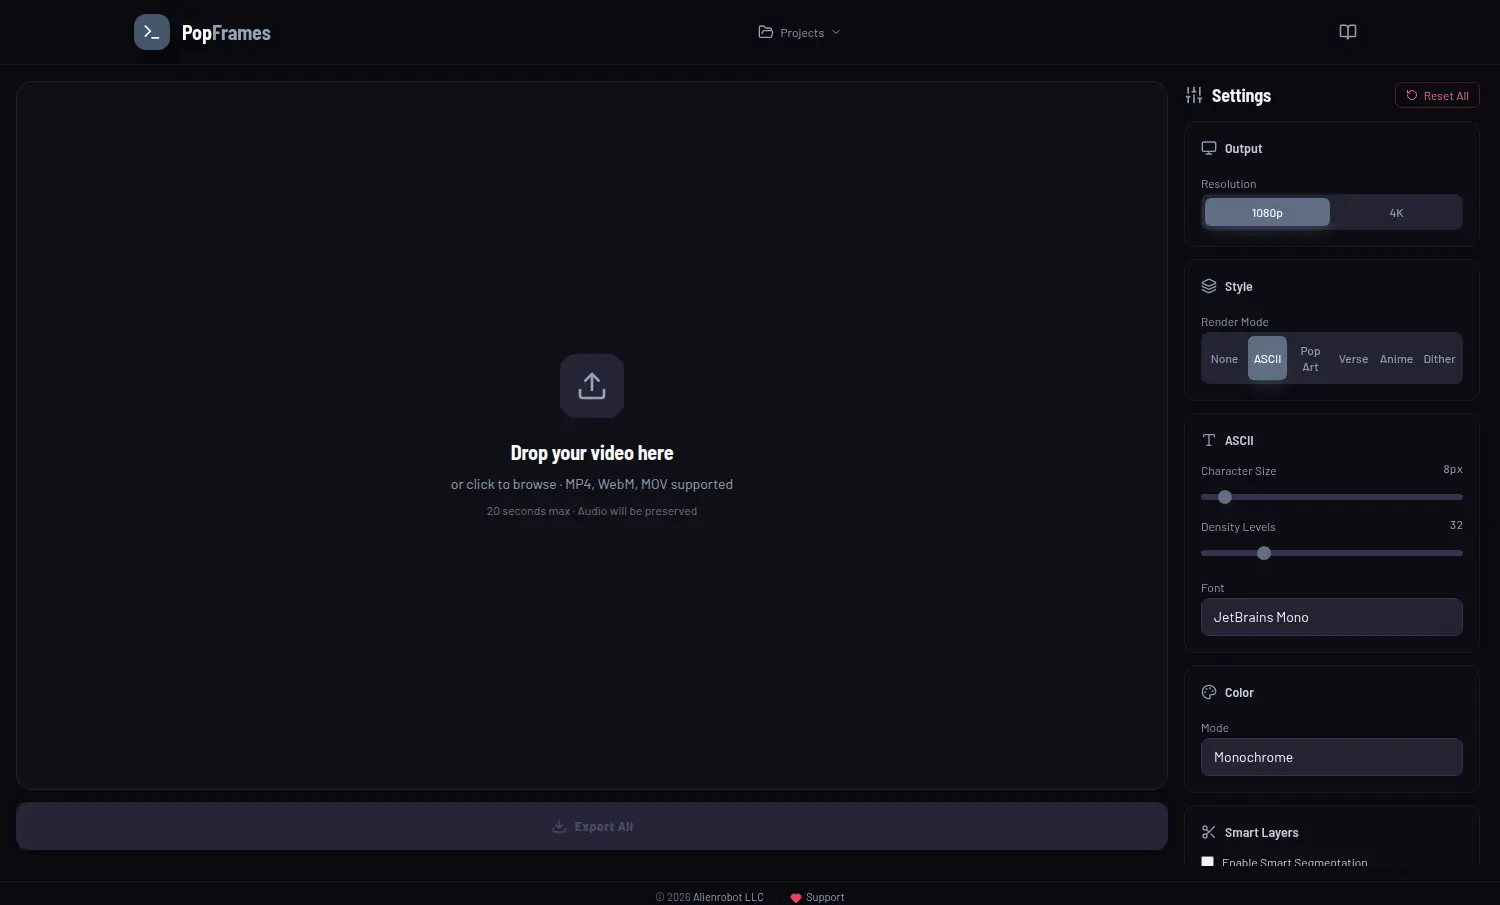The height and width of the screenshot is (905, 1500).
Task: Click the Smart Layers scissors icon
Action: pos(1209,832)
